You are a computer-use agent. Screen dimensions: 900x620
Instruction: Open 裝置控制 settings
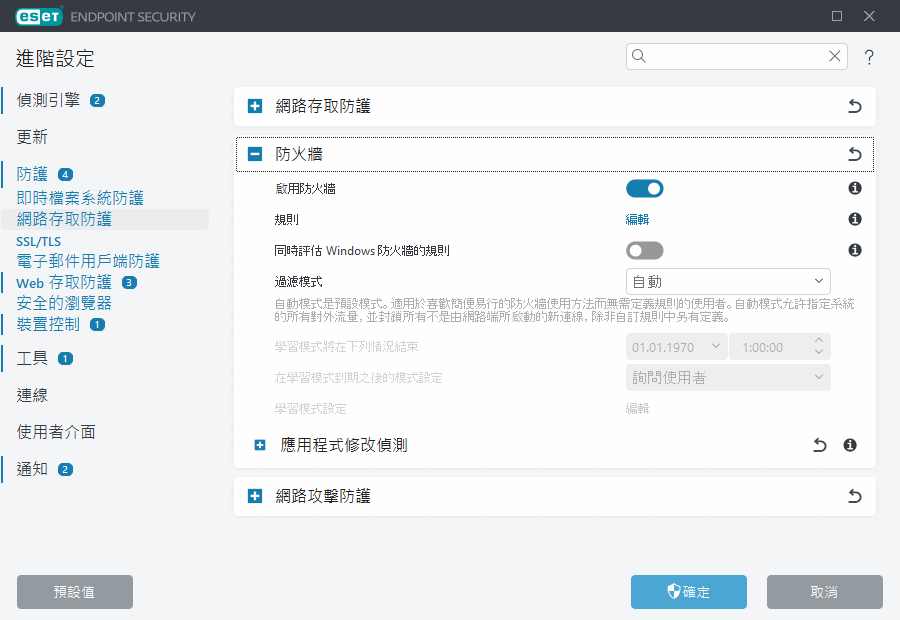pos(48,324)
